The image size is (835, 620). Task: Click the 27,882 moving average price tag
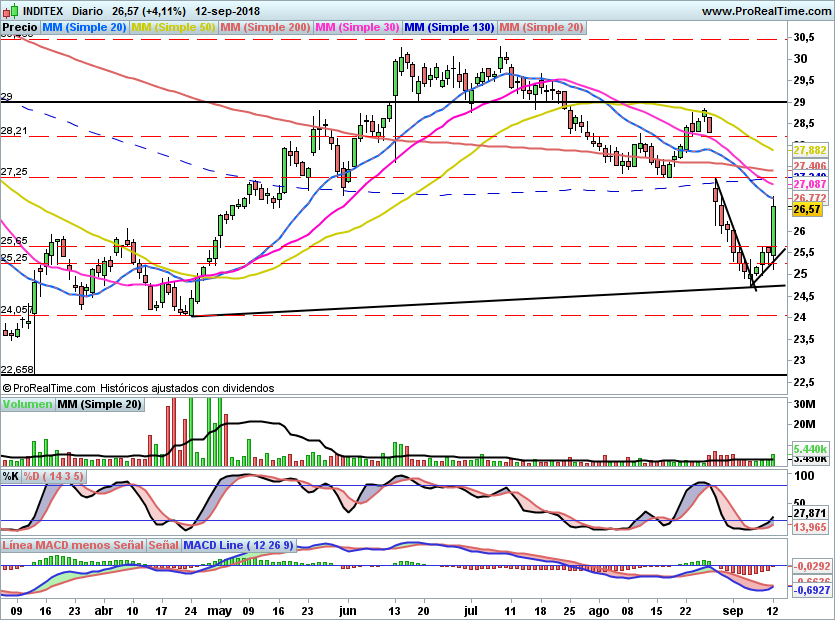(808, 149)
